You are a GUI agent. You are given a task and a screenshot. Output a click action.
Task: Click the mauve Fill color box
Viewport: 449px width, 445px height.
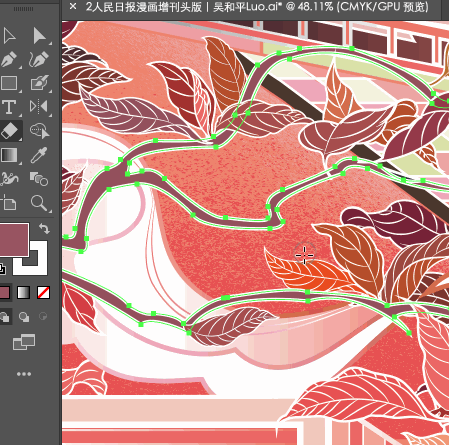(x=14, y=240)
